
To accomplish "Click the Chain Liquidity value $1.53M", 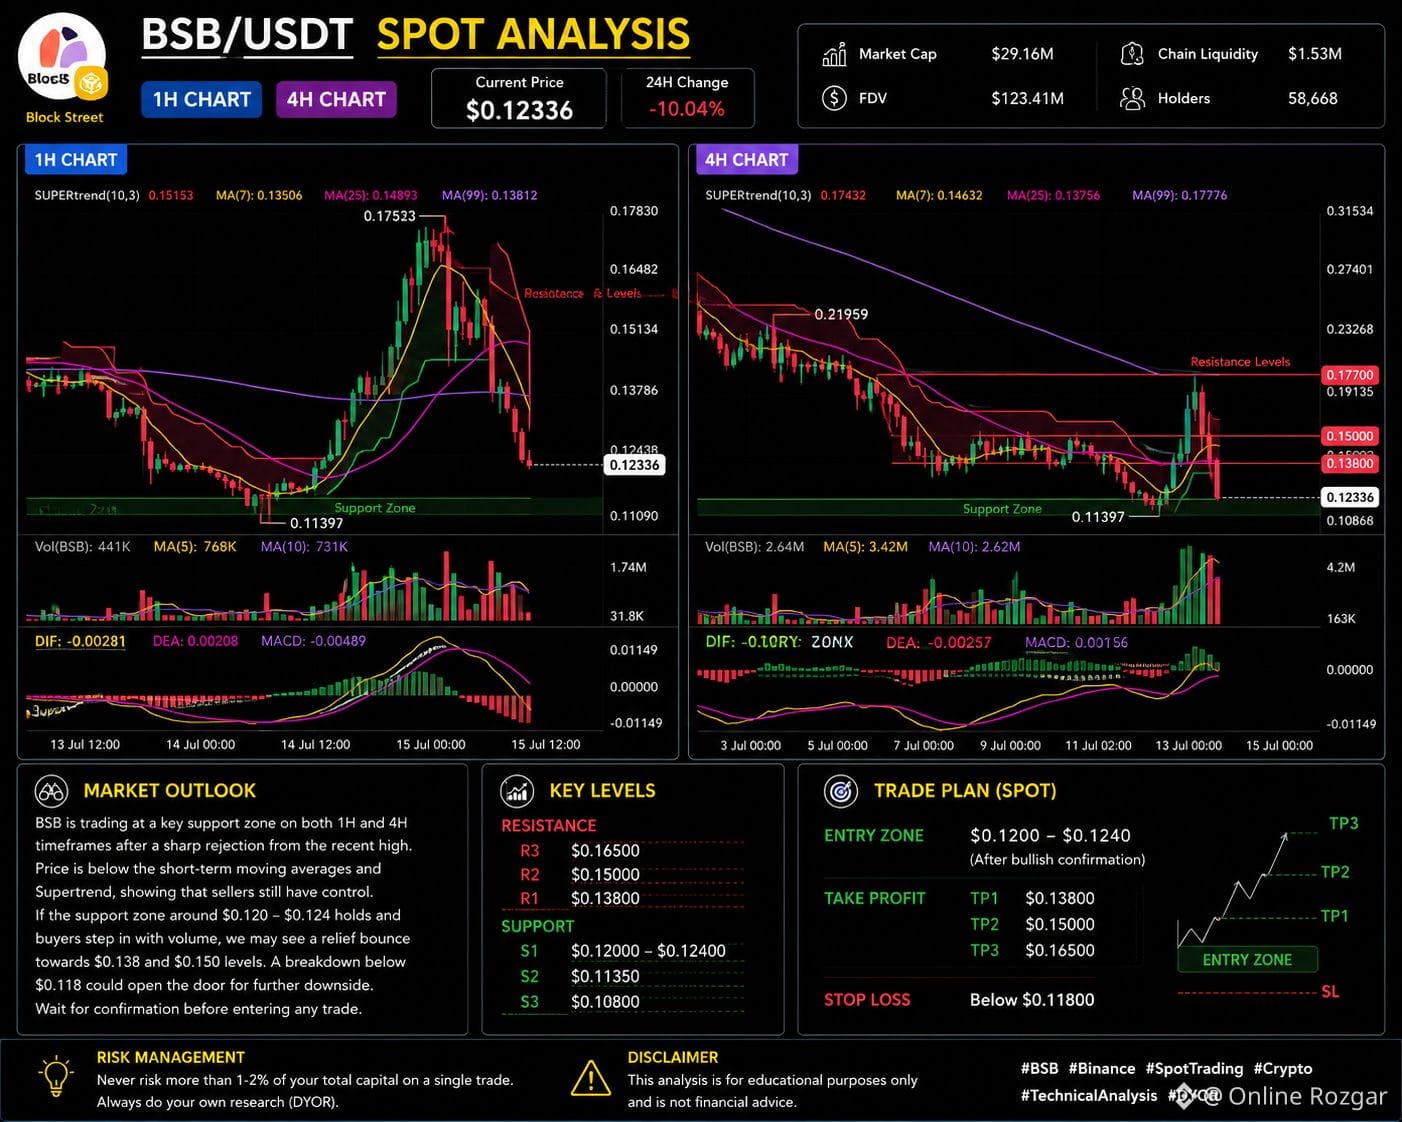I will tap(1314, 54).
